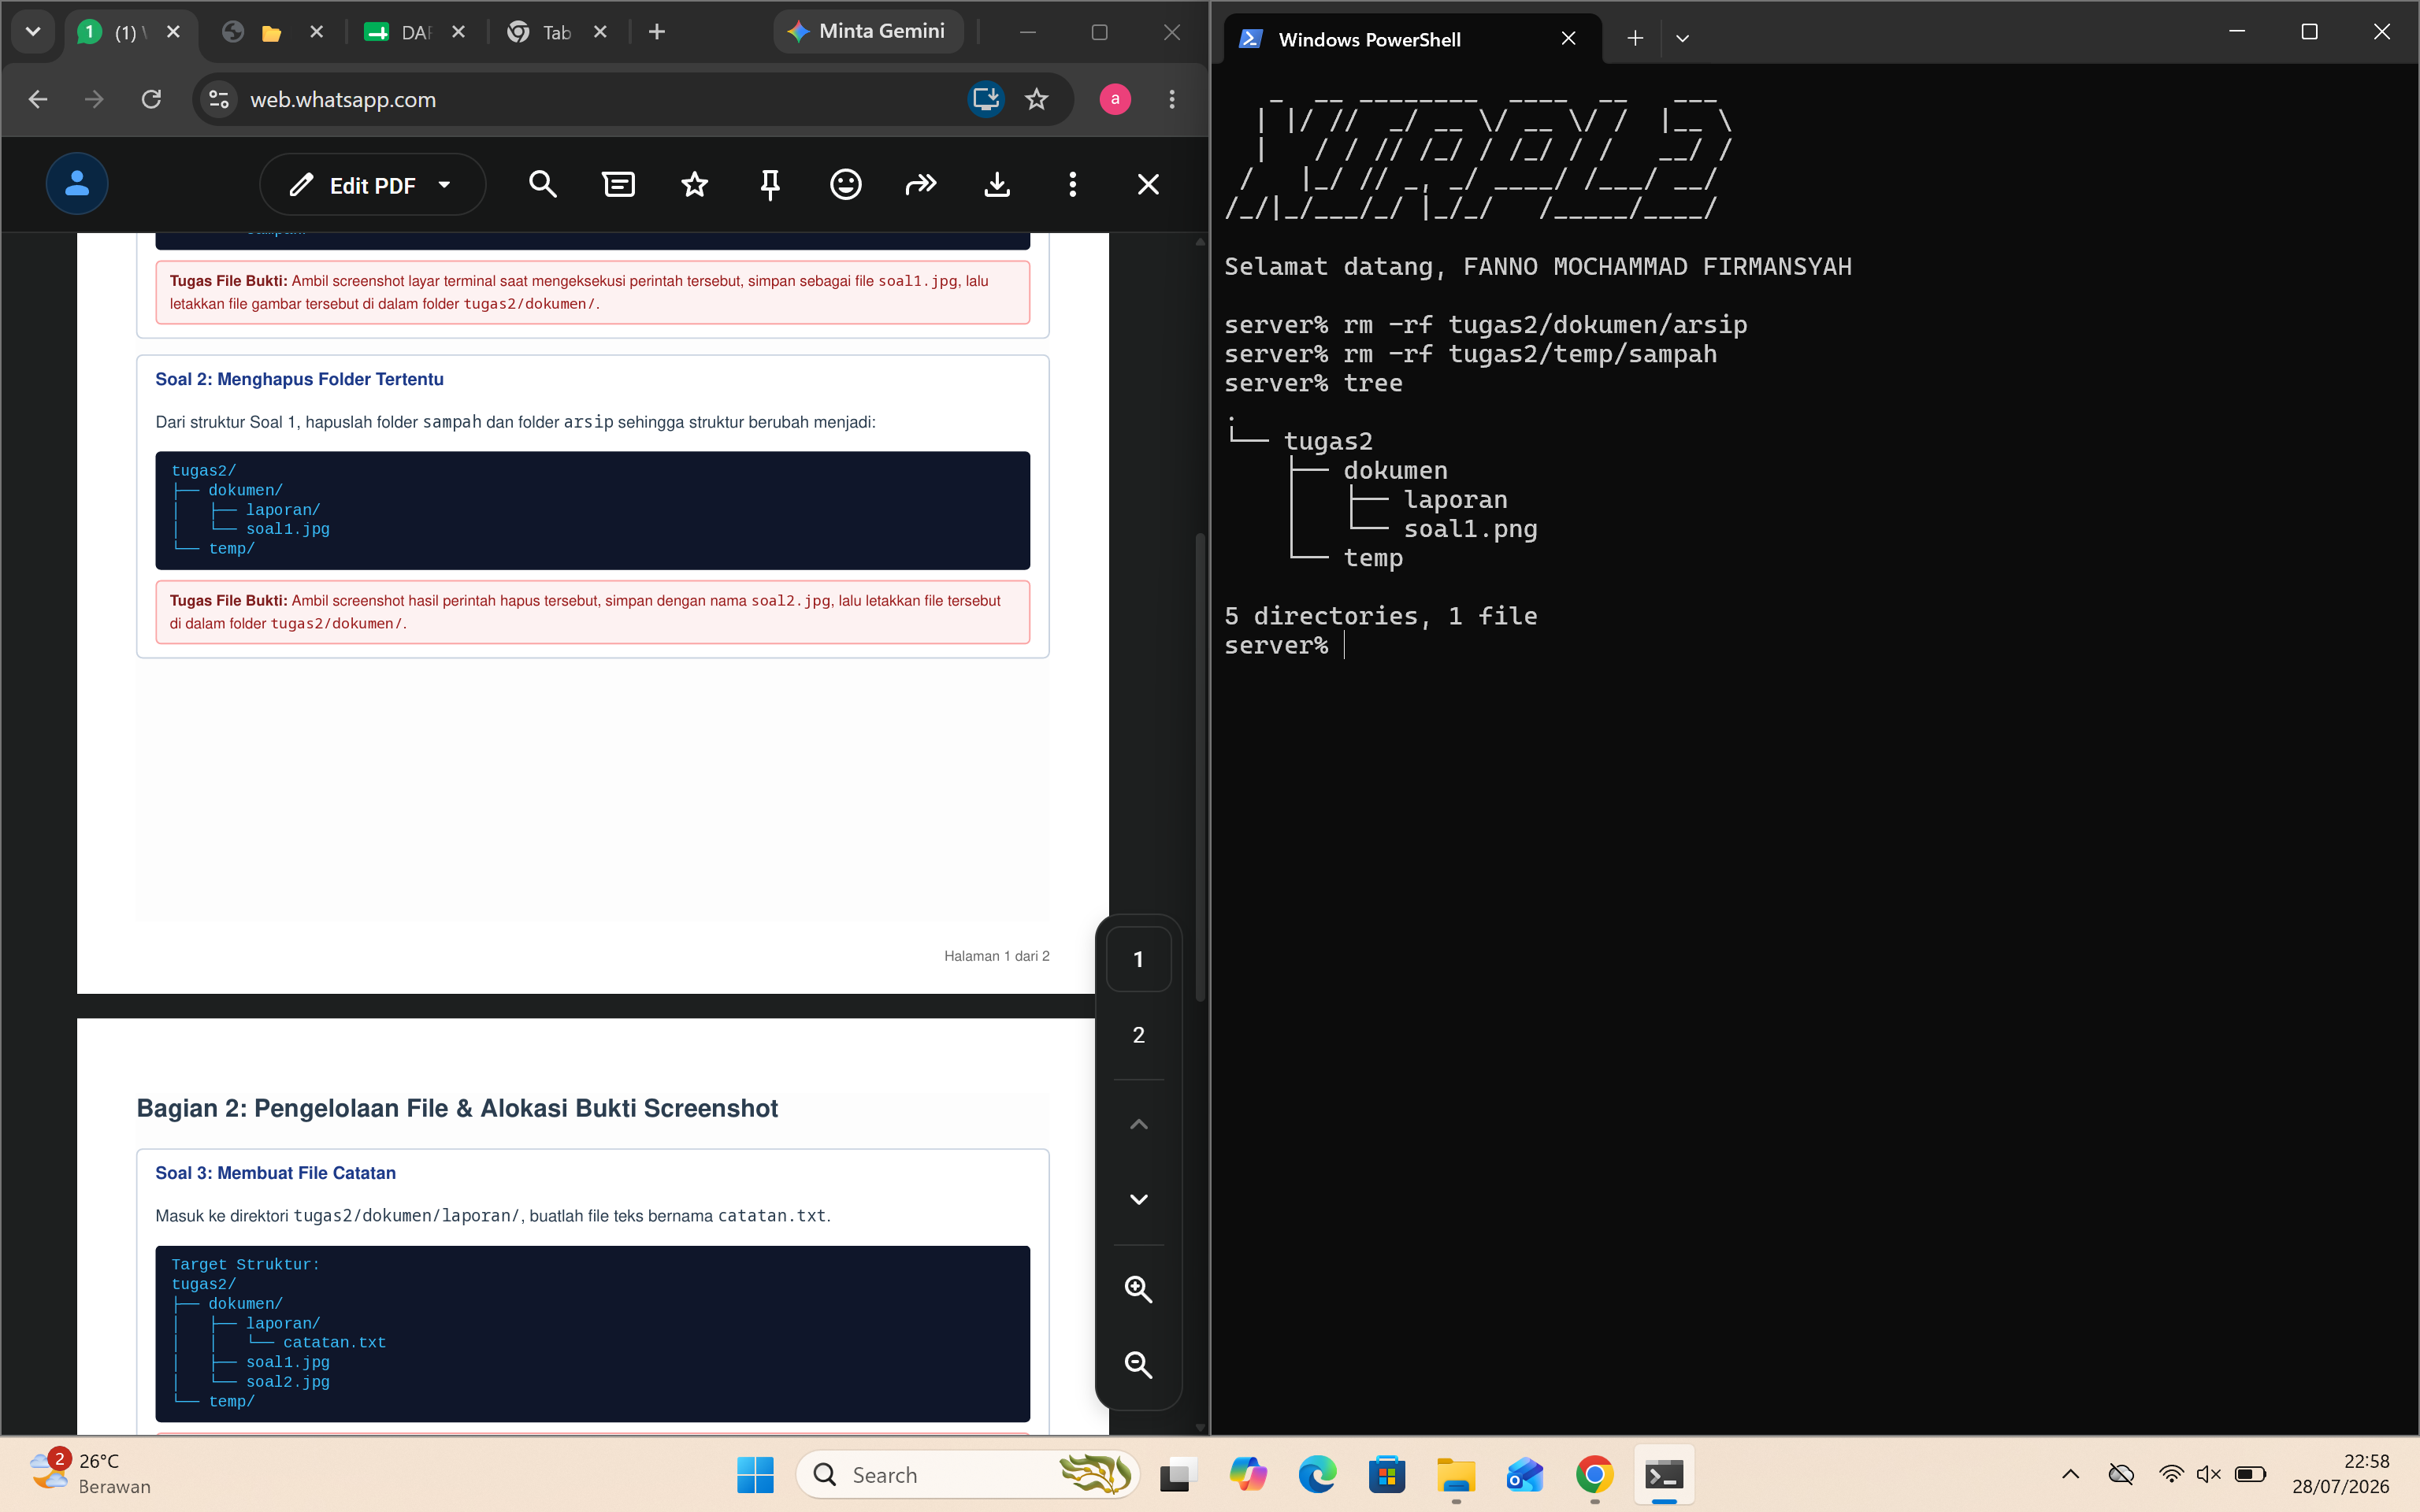This screenshot has height=1512, width=2420.
Task: Close the PDF preview
Action: [1148, 184]
